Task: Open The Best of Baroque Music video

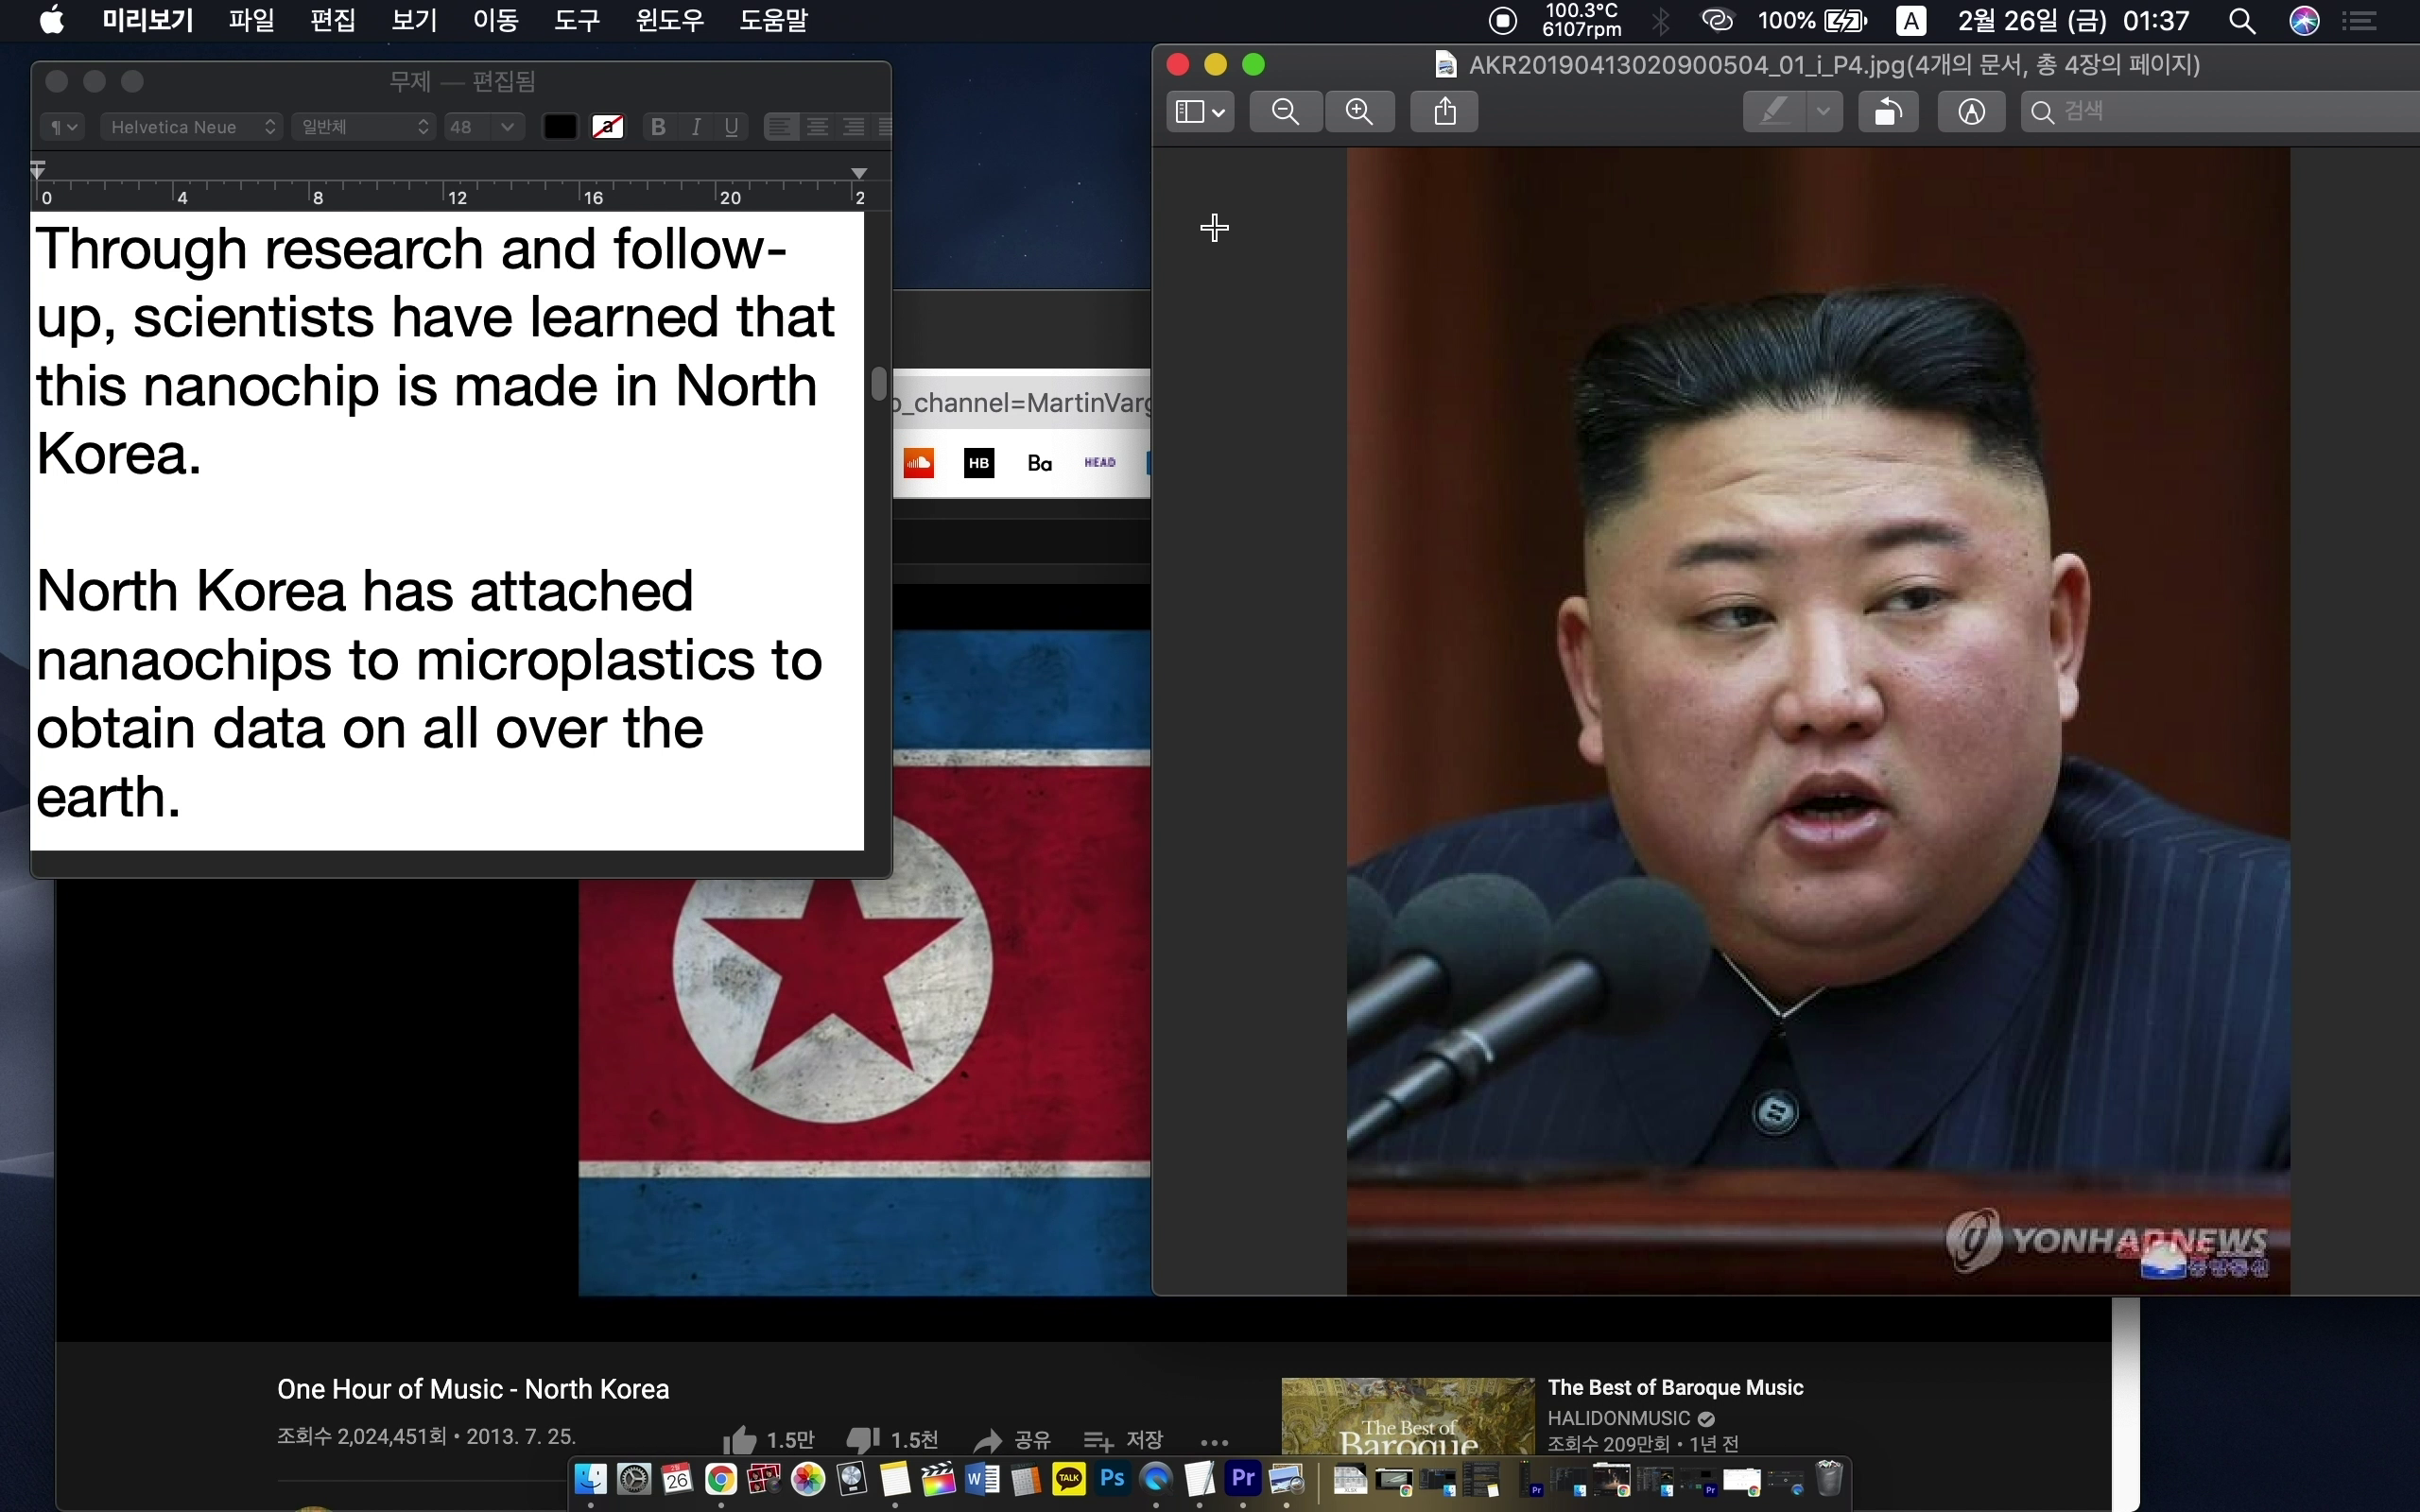Action: point(1675,1387)
